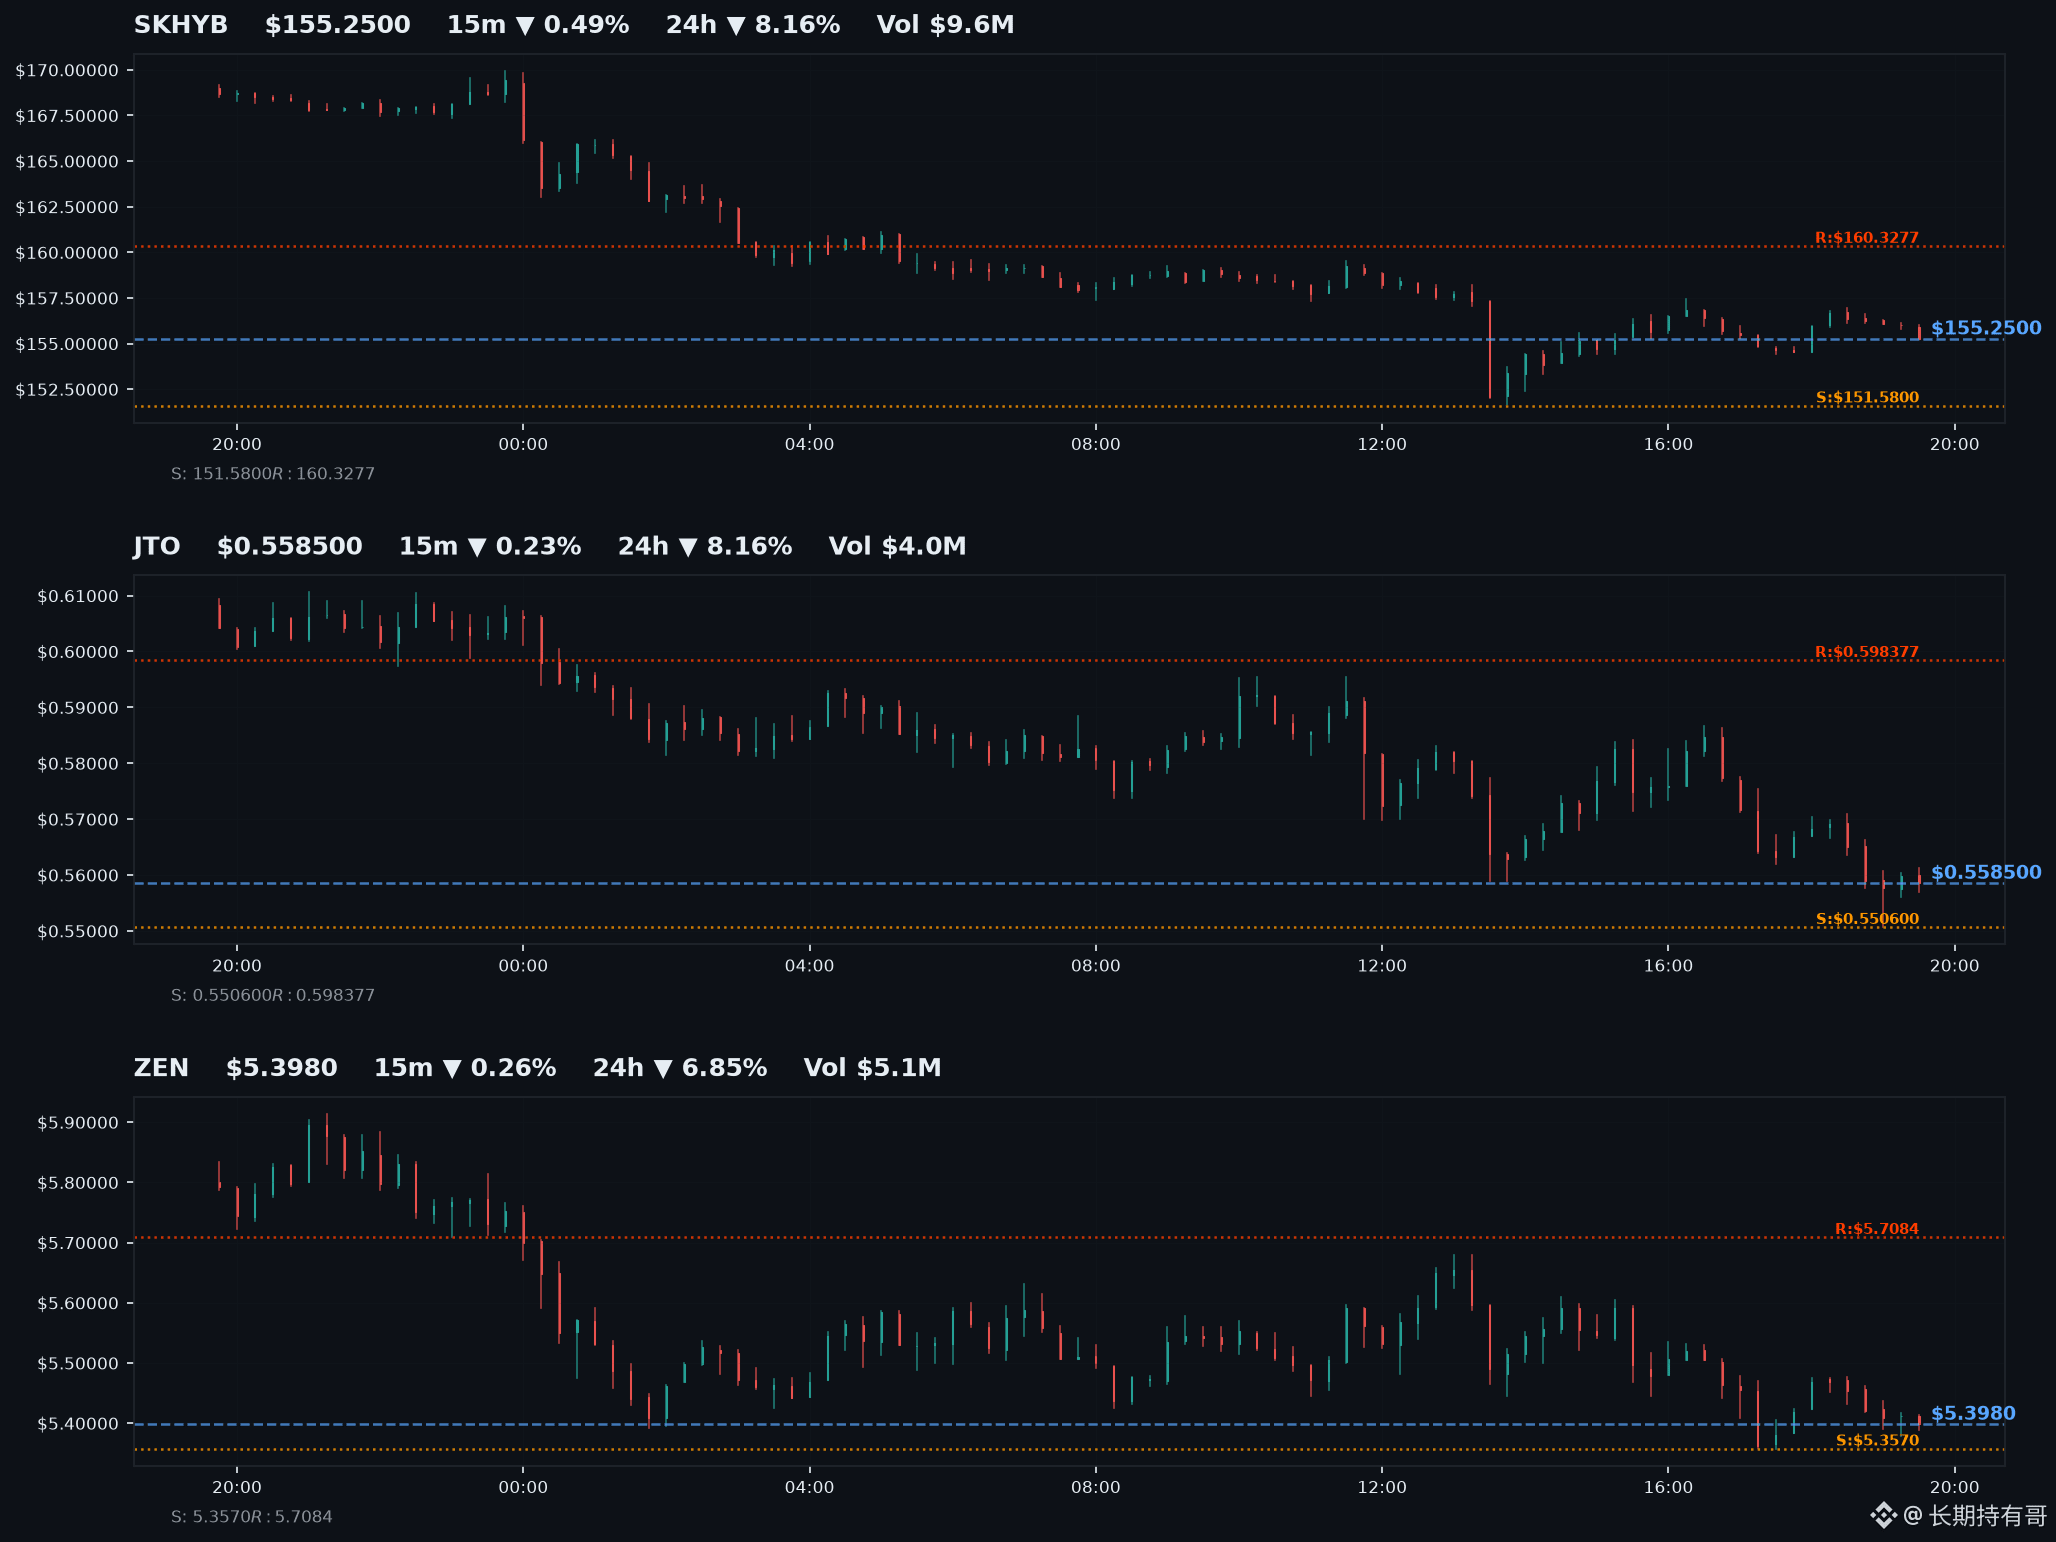The width and height of the screenshot is (2056, 1542).
Task: Select the S: 5.3570 R: 5.7084 footnote
Action: tap(252, 1517)
